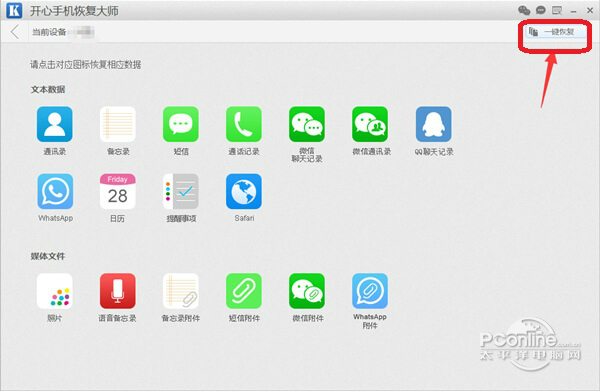Click the 媒体文件 section heading
This screenshot has height=391, width=600.
pos(48,256)
